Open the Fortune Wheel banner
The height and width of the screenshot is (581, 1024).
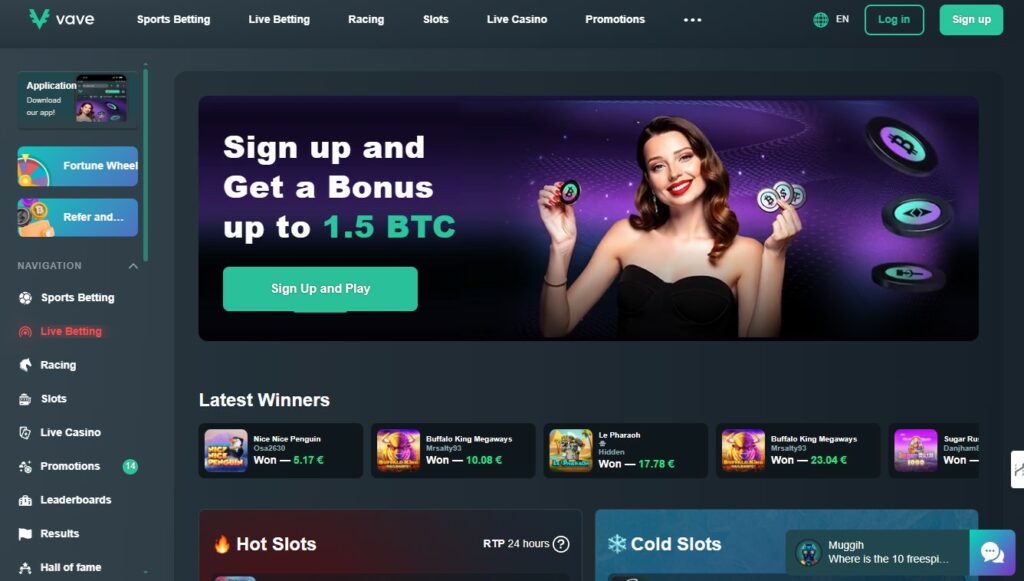[x=78, y=166]
